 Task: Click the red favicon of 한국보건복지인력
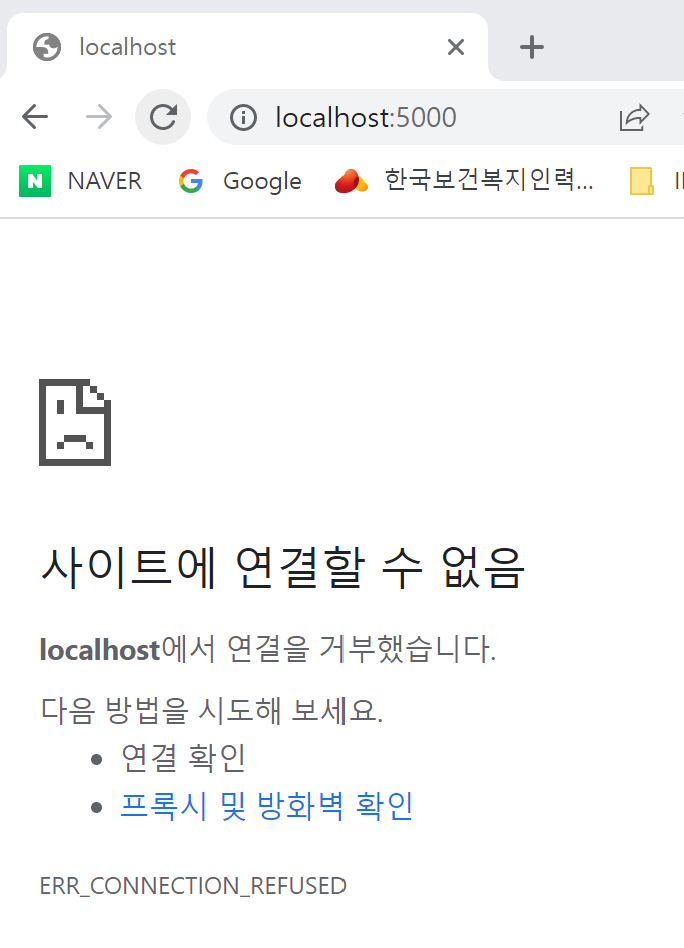[x=351, y=181]
